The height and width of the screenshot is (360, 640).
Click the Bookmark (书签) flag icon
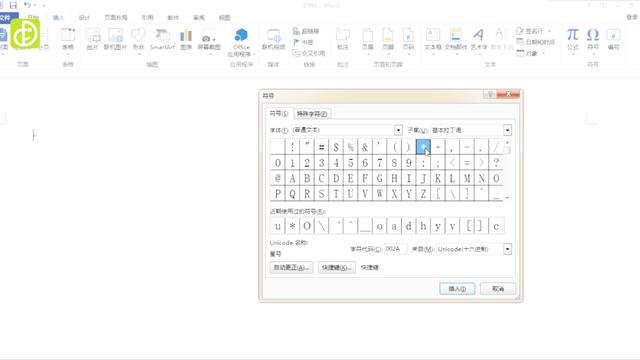tap(297, 42)
